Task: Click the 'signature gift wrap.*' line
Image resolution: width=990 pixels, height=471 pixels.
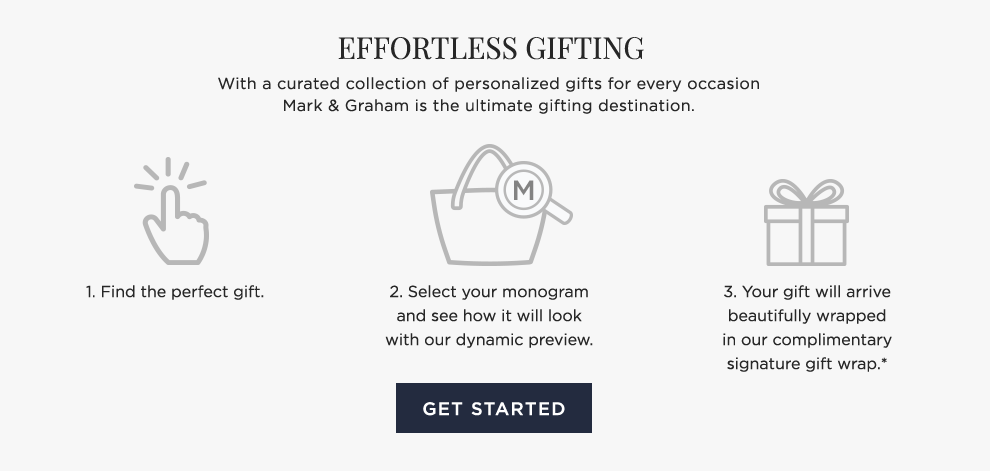Action: click(x=806, y=364)
